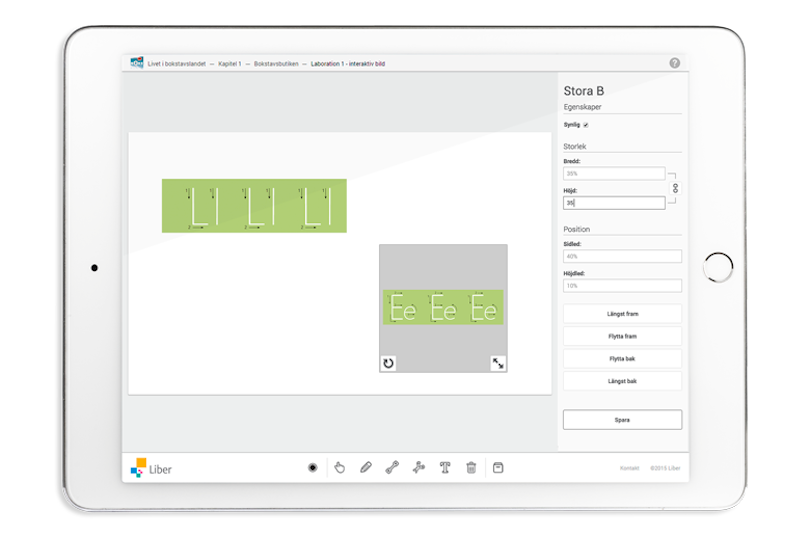Click the rotate handle on Ee image
The width and height of the screenshot is (810, 537).
388,363
